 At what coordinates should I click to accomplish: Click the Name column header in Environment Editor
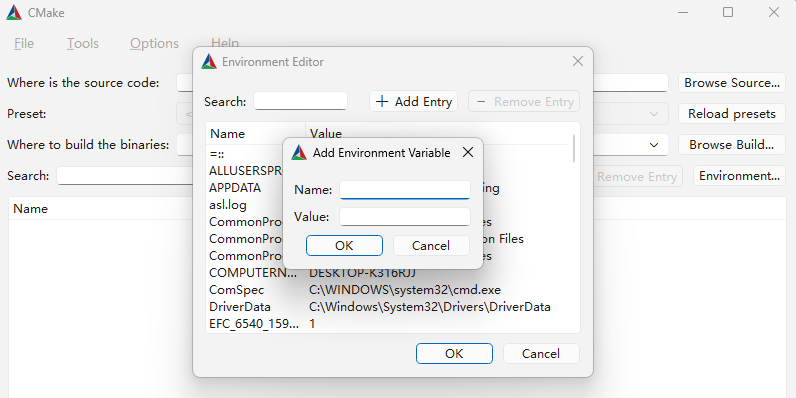[256, 134]
